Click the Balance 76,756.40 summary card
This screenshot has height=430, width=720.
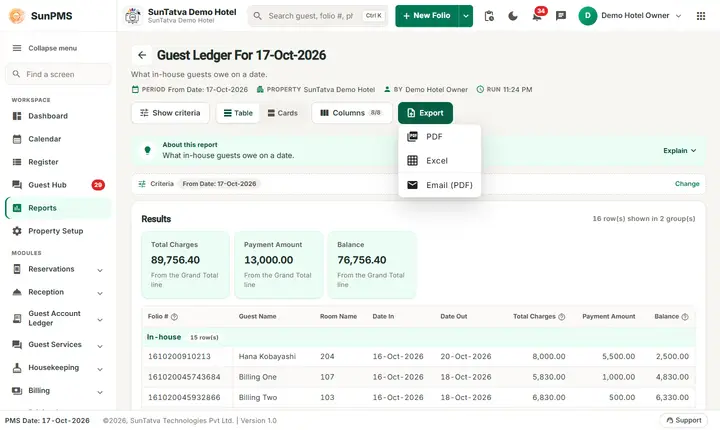[x=371, y=265]
